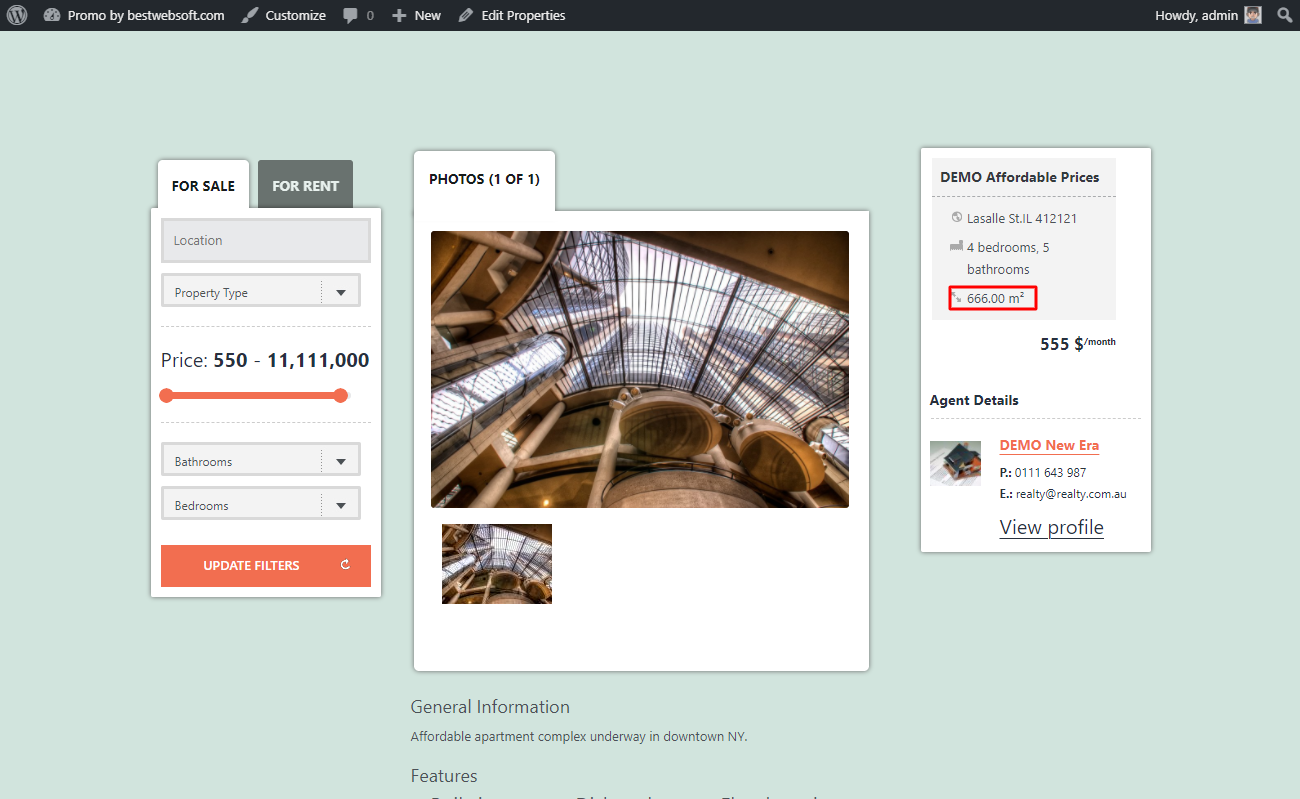
Task: Click the DEMO Affordable Prices title
Action: (x=1020, y=177)
